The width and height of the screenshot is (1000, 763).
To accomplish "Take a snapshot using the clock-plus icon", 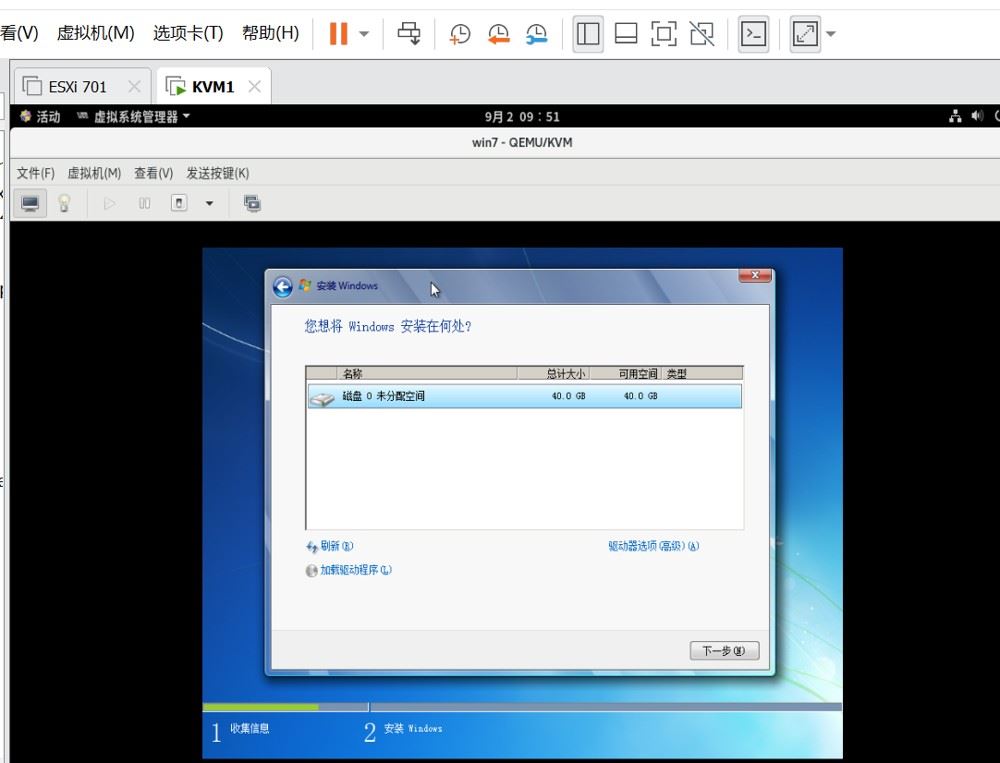I will pos(459,34).
